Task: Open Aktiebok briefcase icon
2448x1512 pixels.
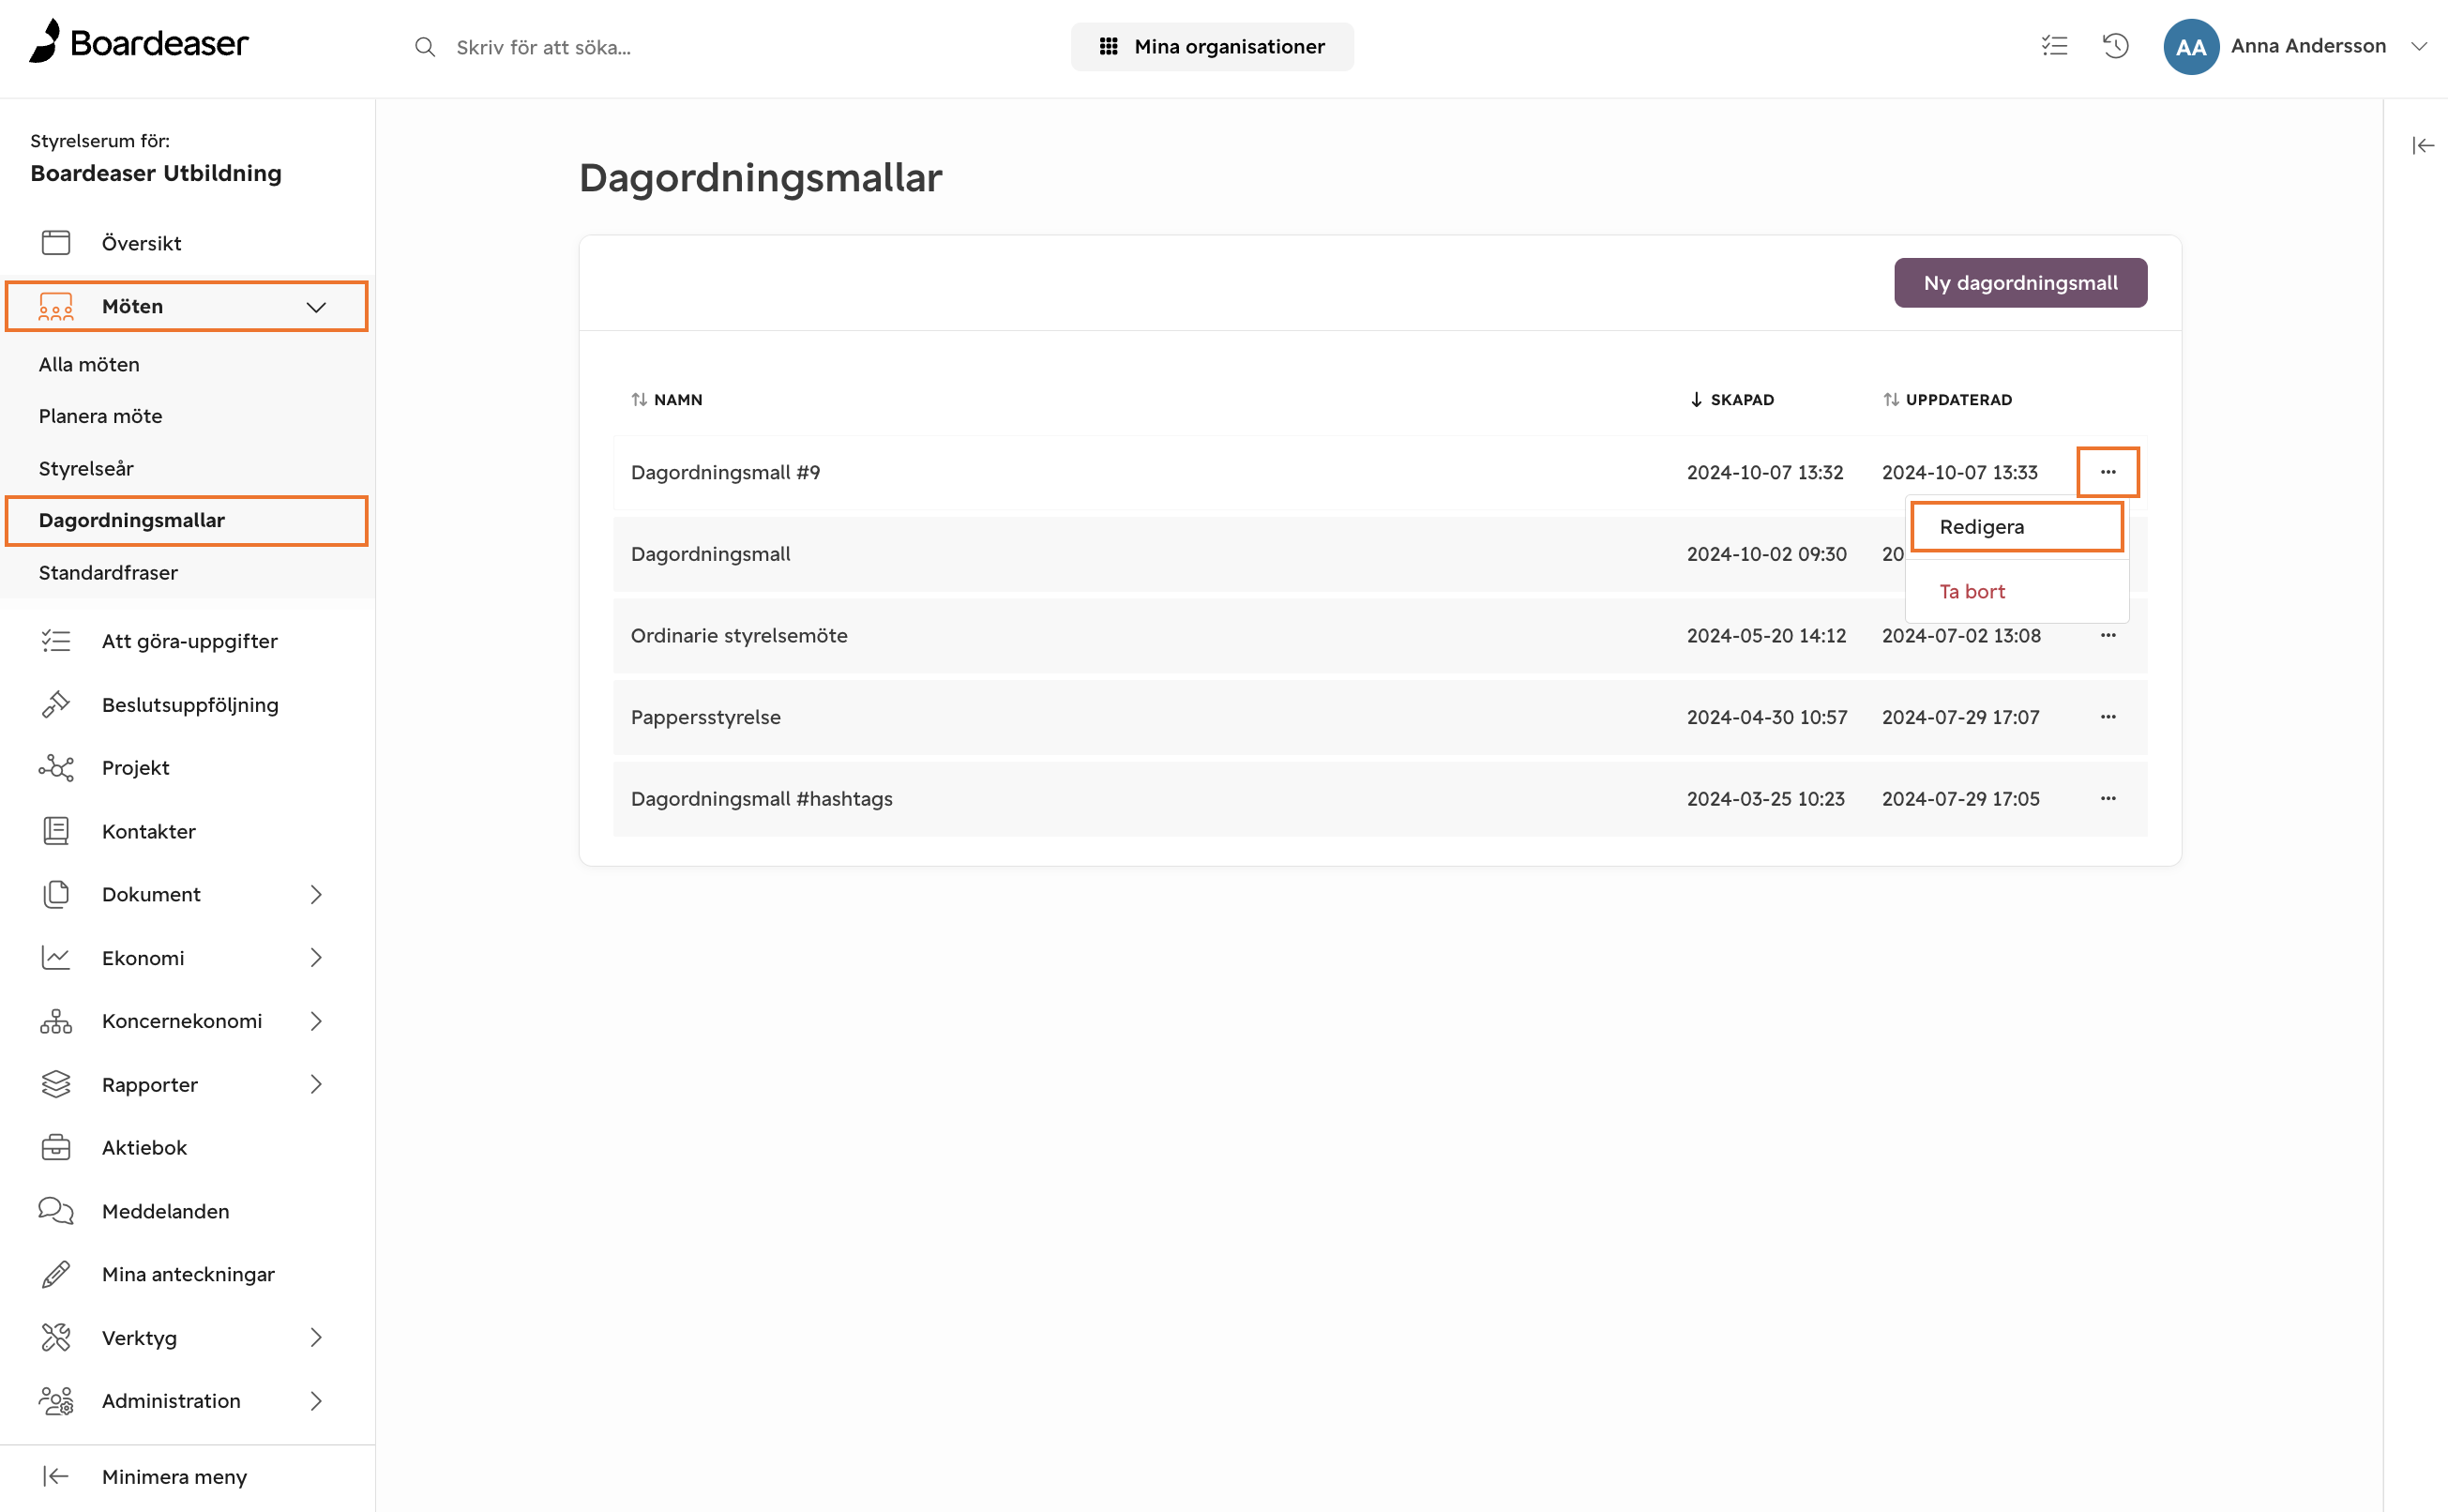Action: 56,1147
